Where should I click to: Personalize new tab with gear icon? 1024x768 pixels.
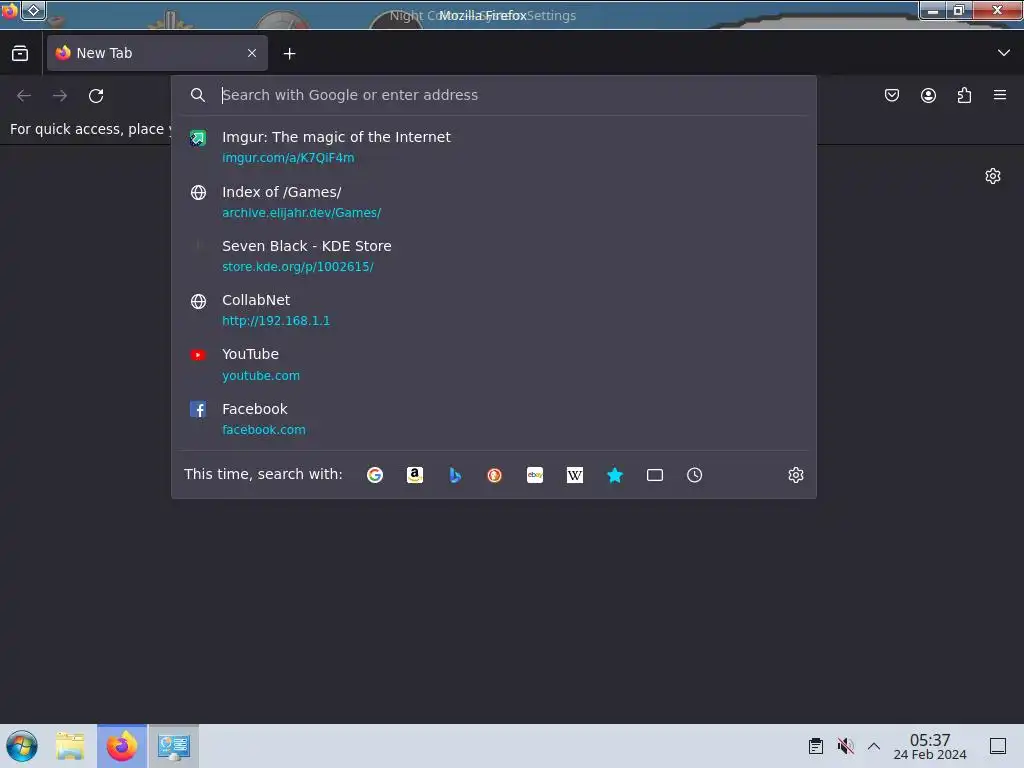[x=993, y=176]
